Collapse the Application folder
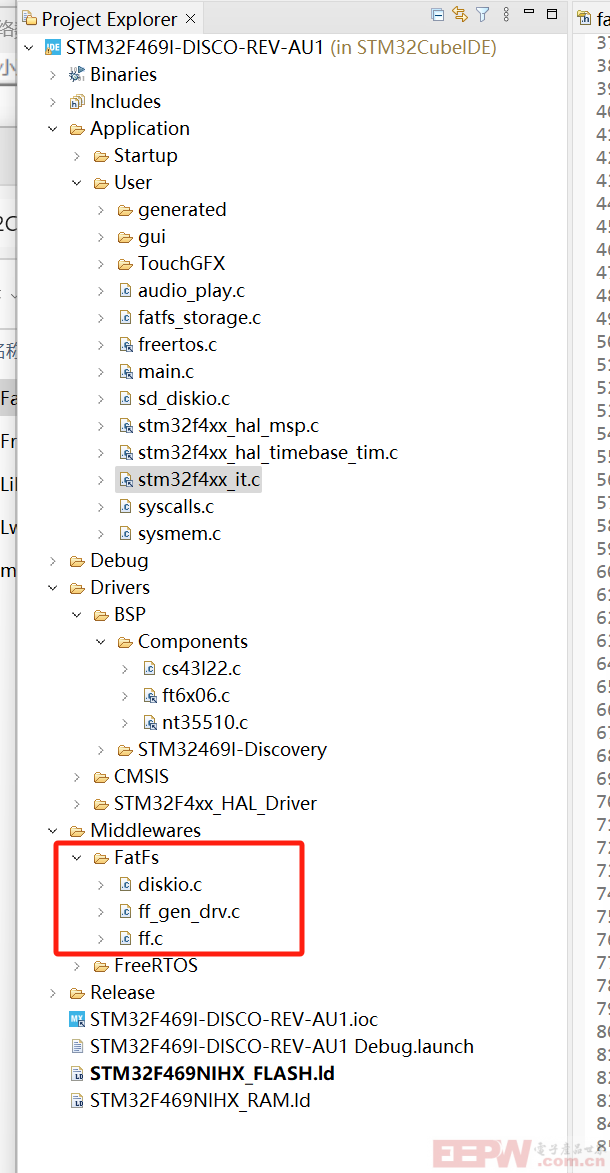610x1173 pixels. (52, 129)
